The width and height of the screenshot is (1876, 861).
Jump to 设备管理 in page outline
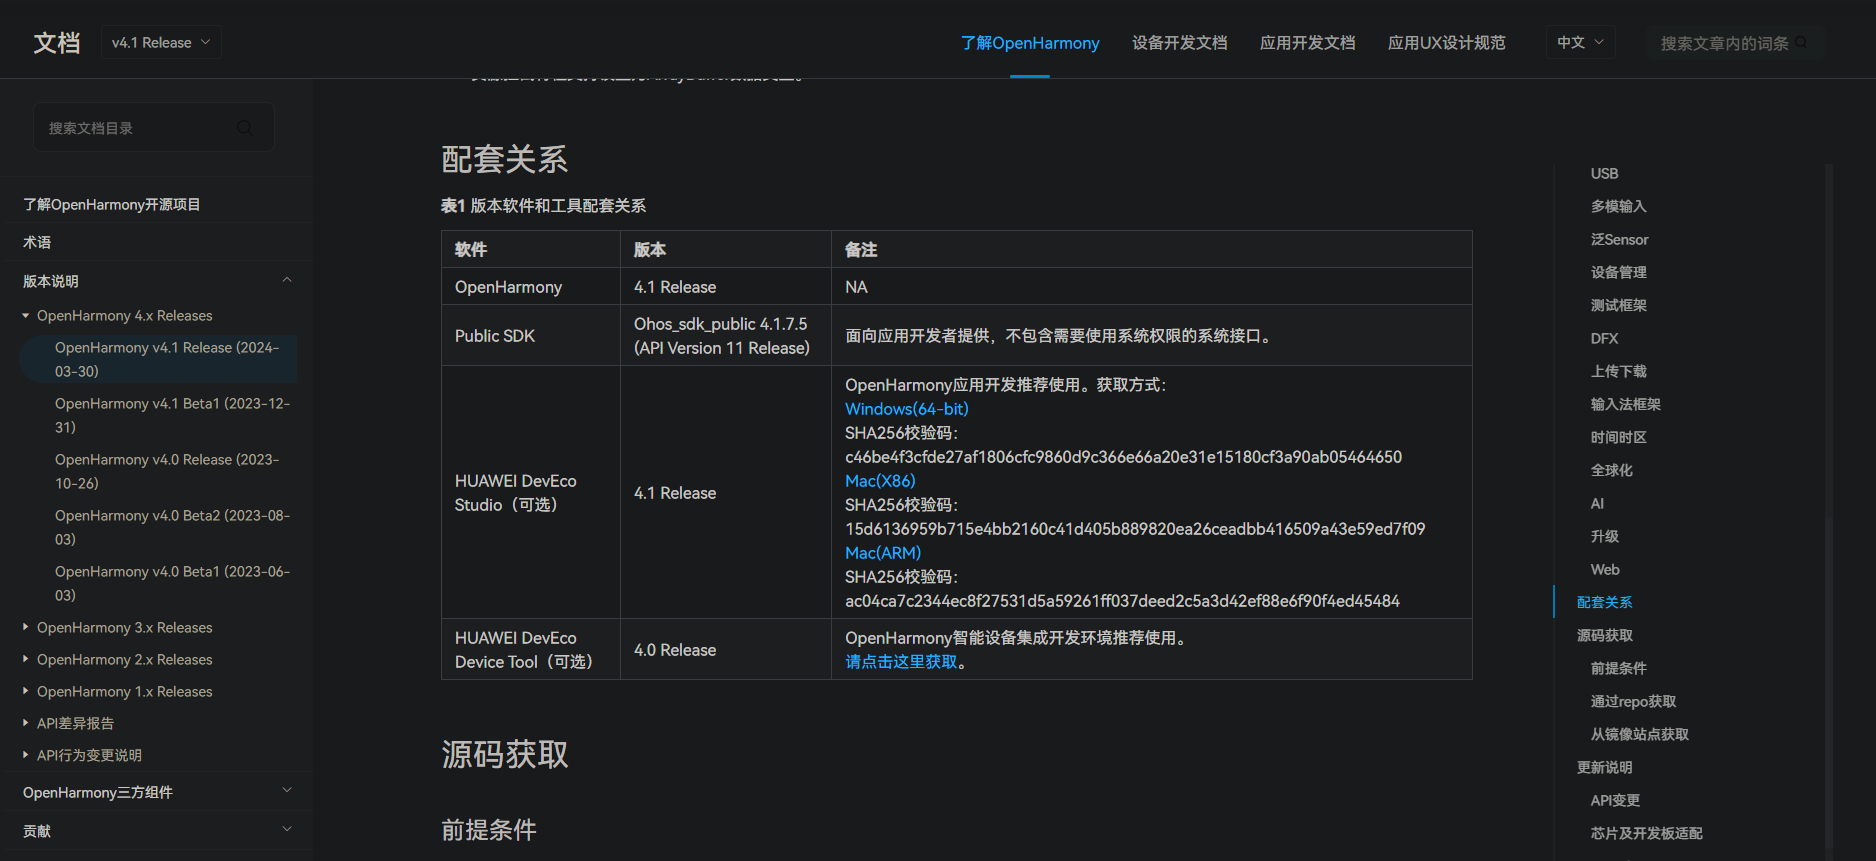pos(1618,272)
